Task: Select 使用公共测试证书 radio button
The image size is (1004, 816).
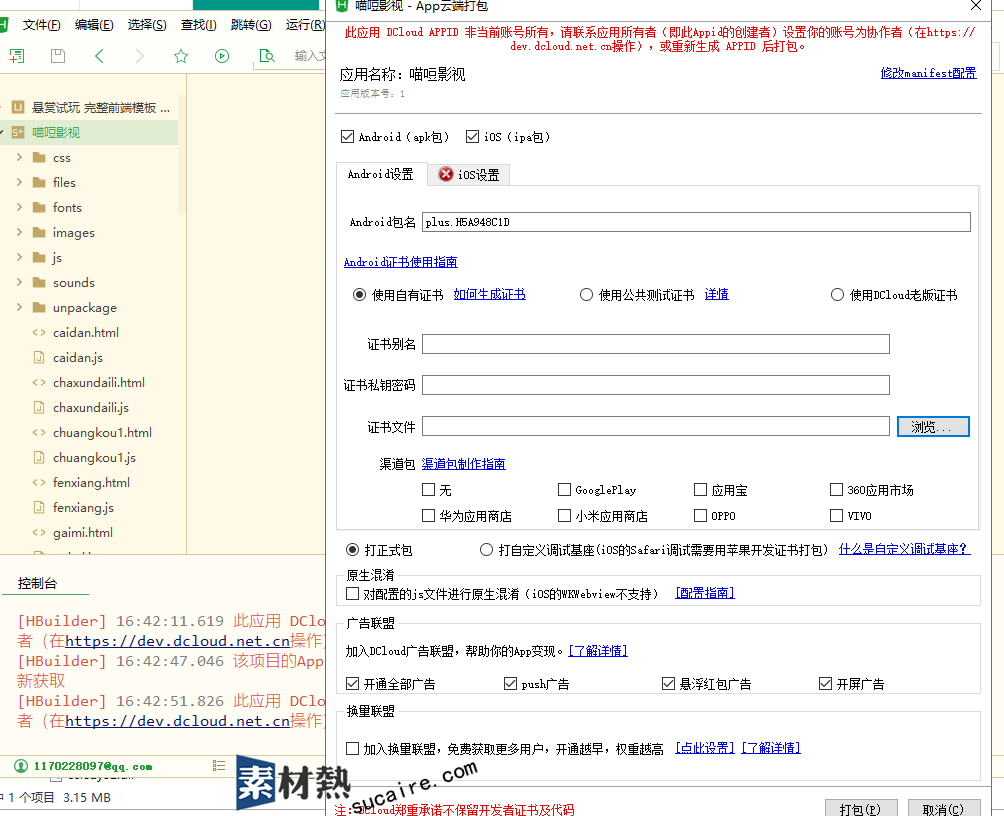Action: [586, 295]
